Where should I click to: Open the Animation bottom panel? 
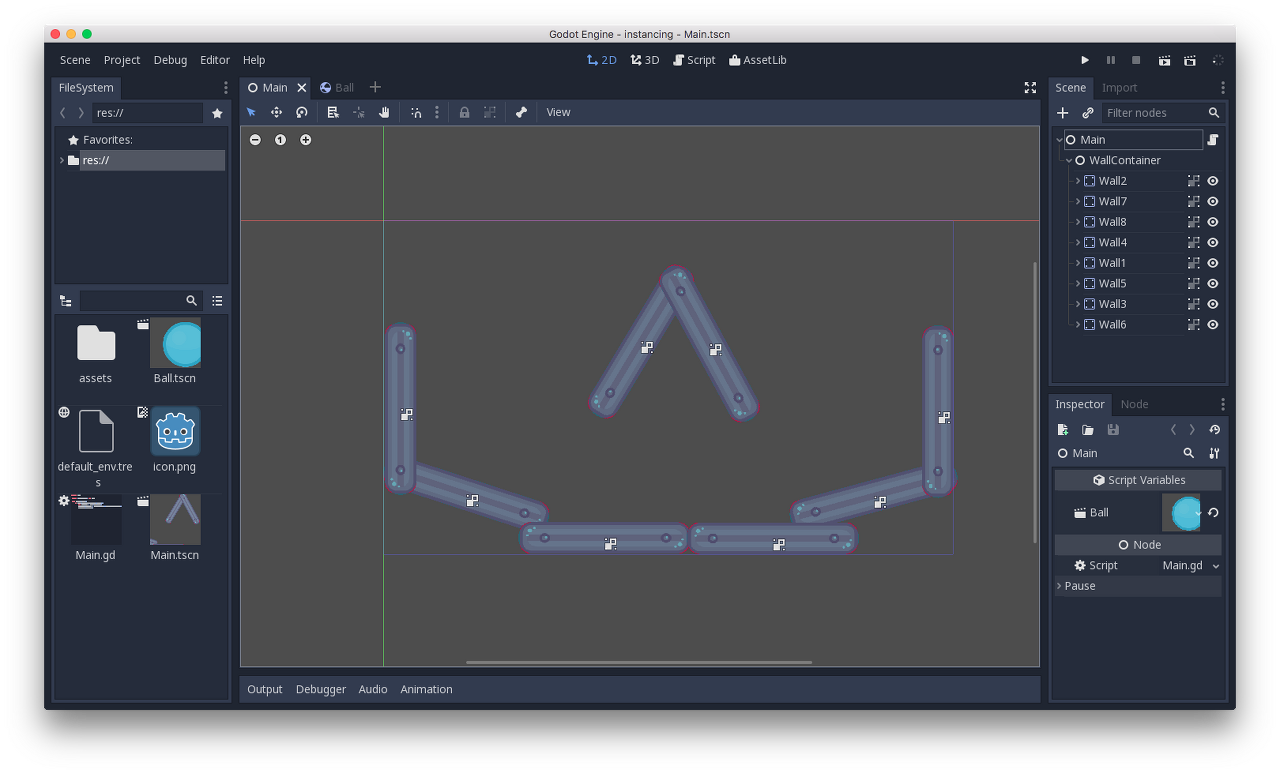(x=426, y=689)
